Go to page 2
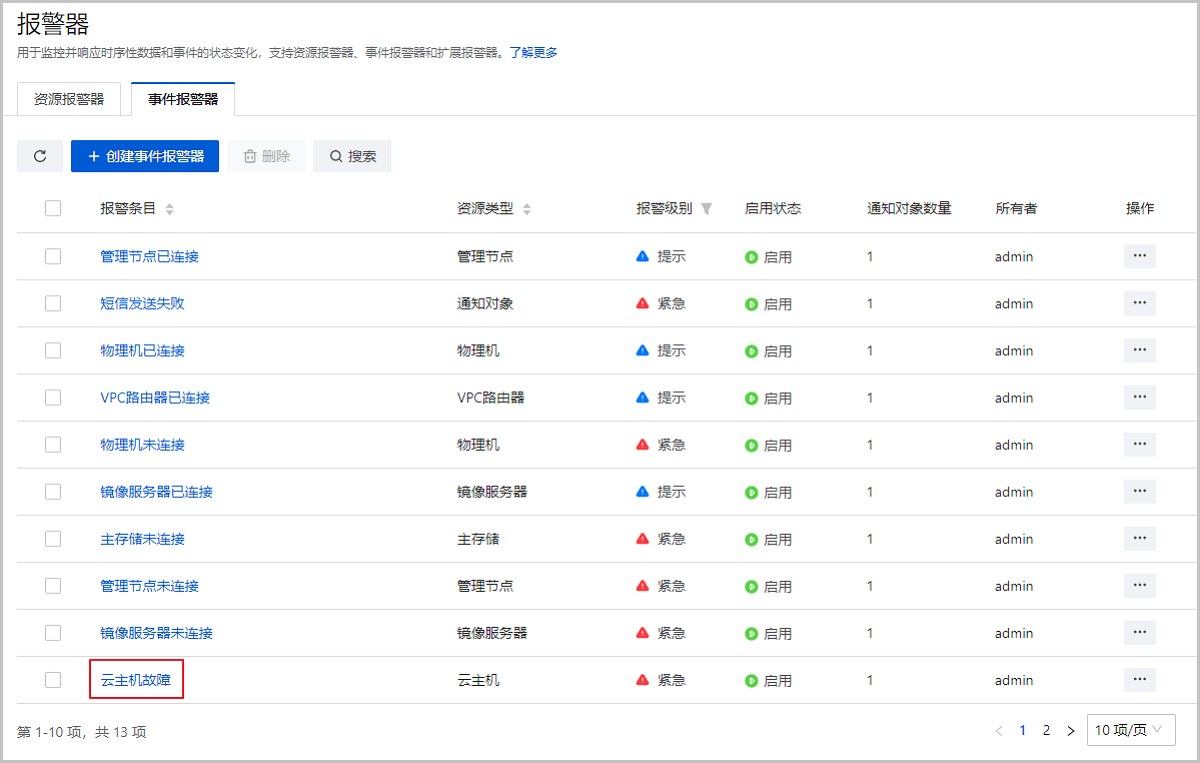The width and height of the screenshot is (1200, 763). 1046,731
